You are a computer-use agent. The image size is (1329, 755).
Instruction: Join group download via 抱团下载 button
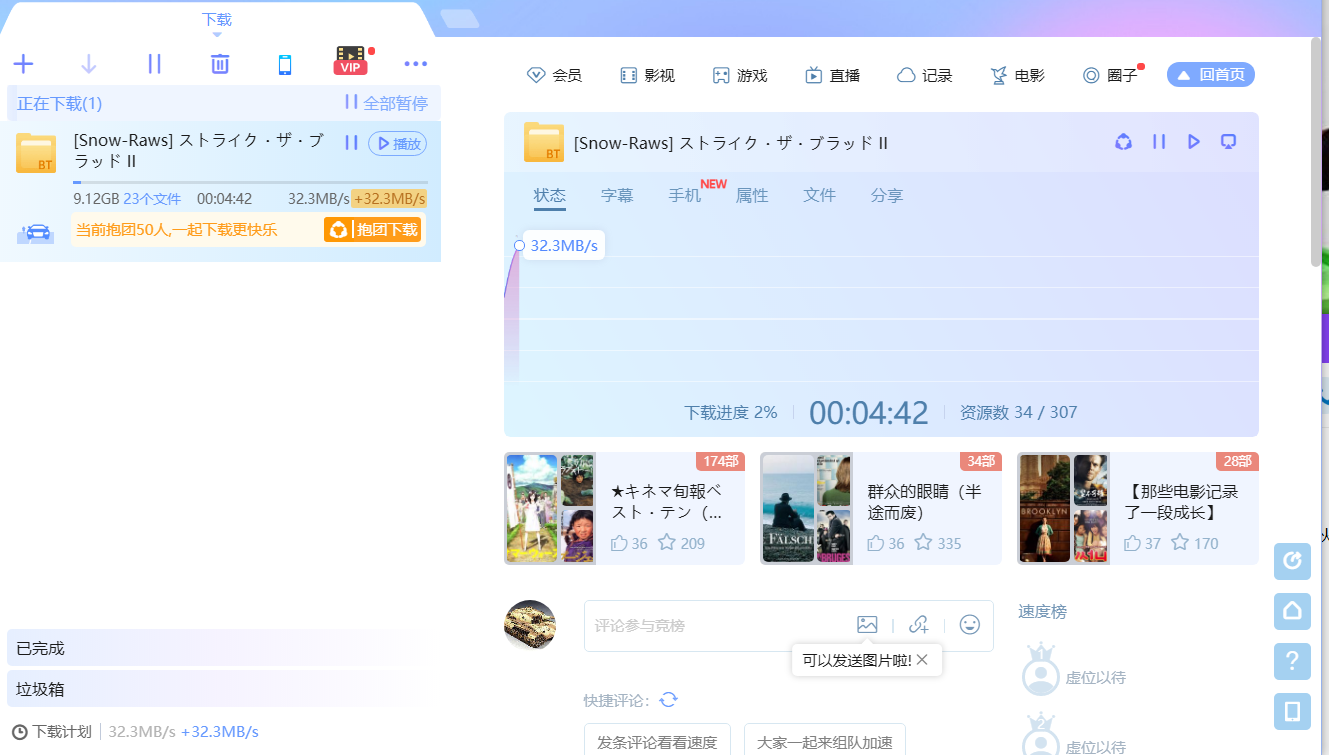pyautogui.click(x=373, y=229)
